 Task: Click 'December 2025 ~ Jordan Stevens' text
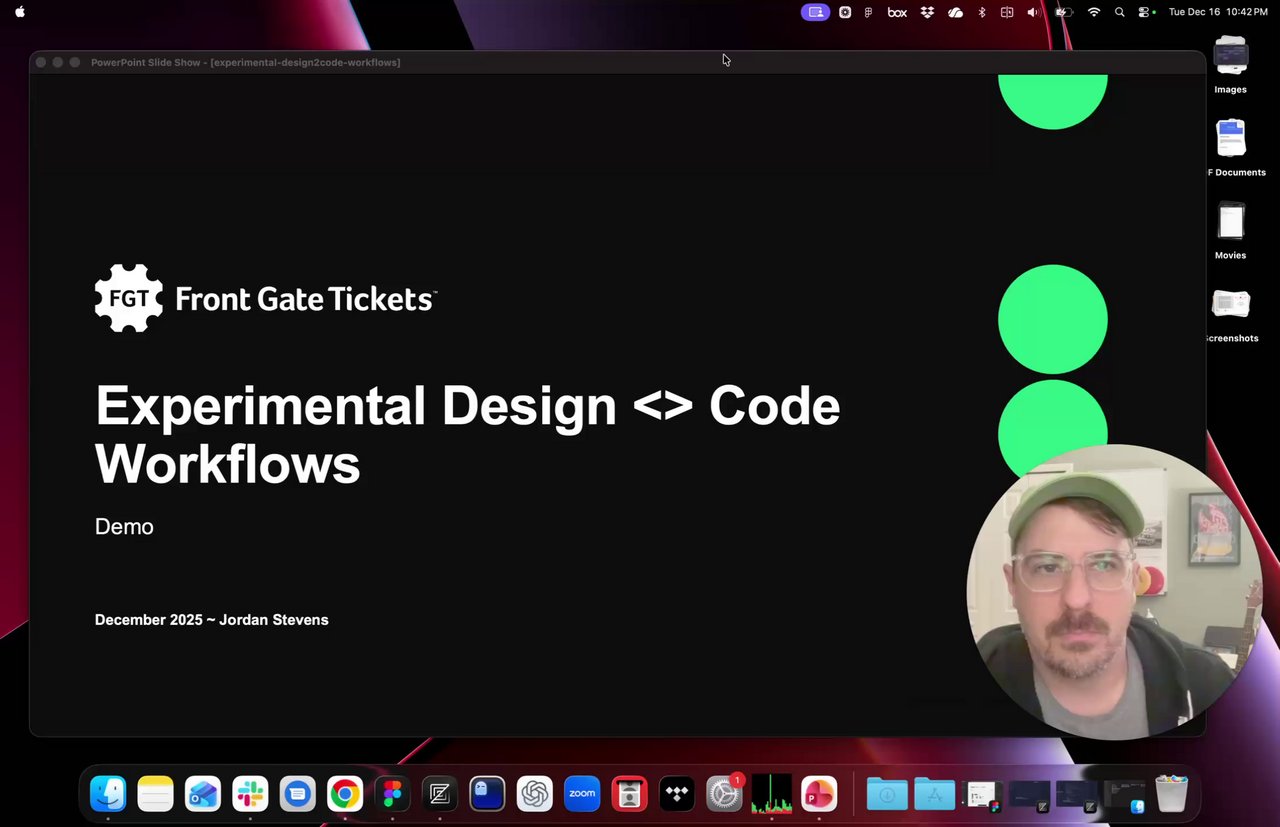211,620
